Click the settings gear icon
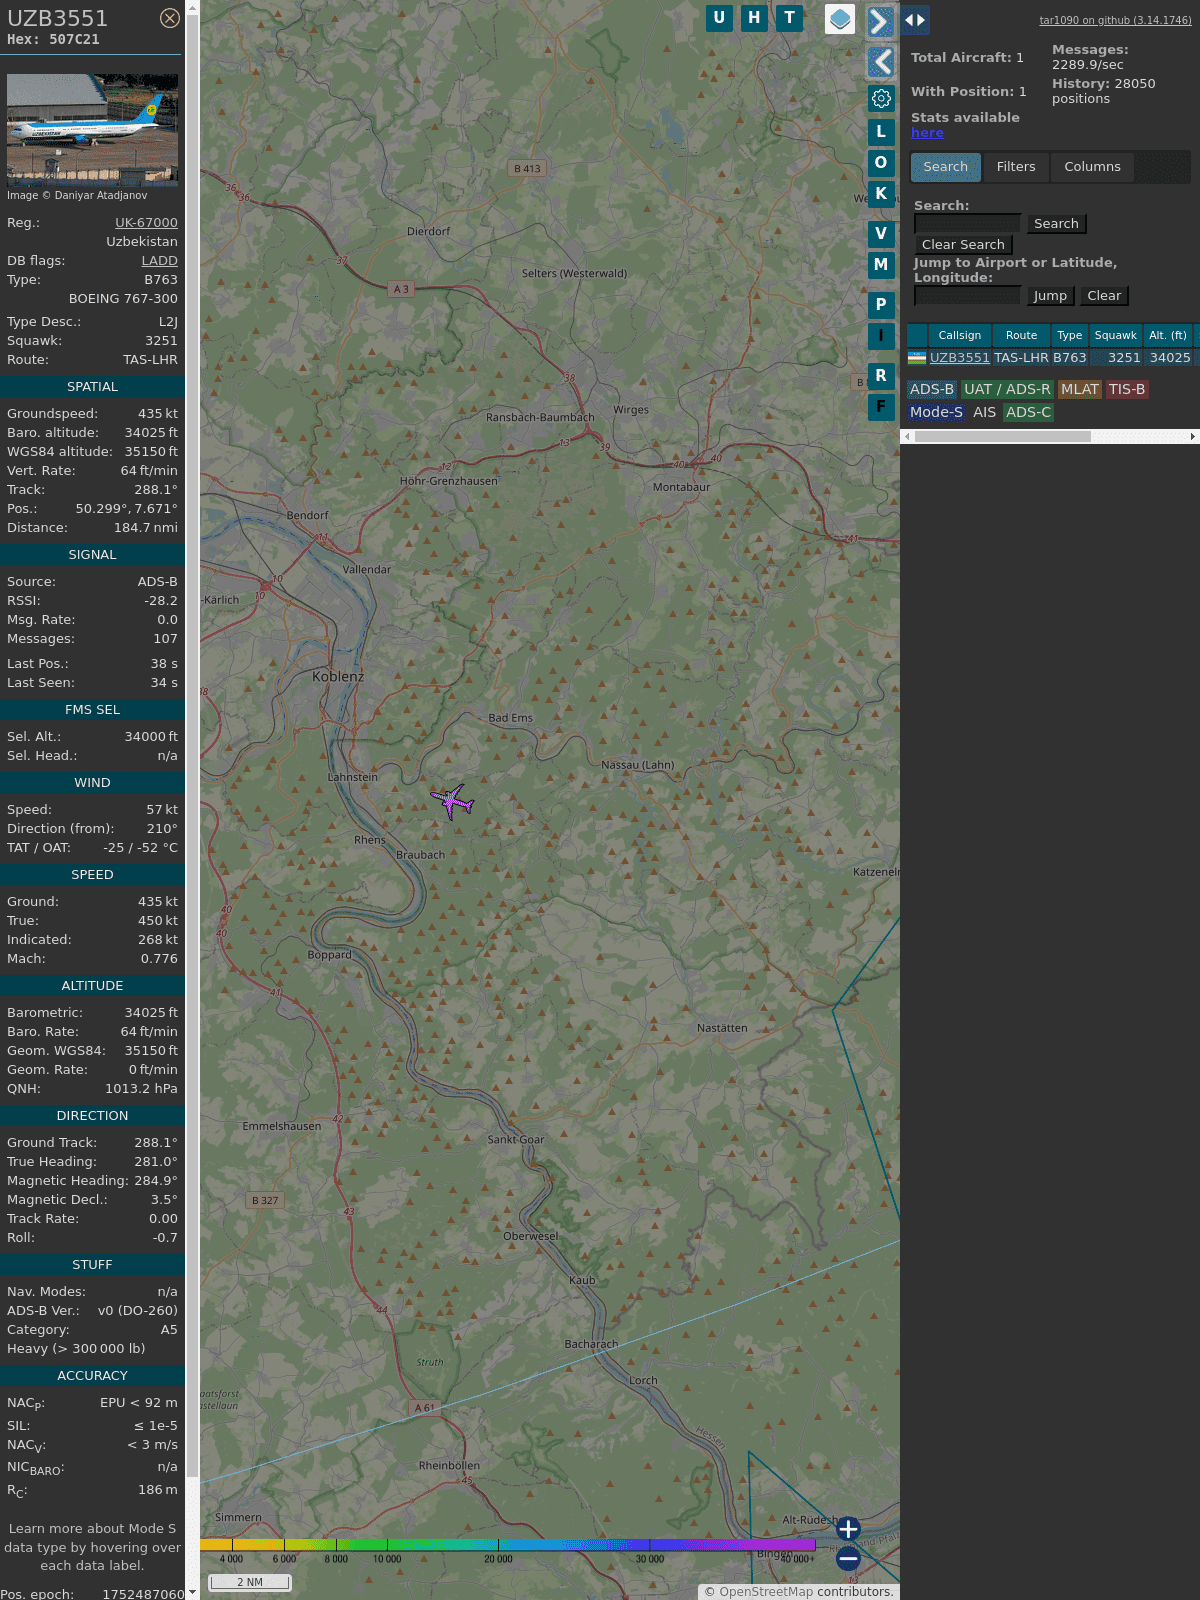The image size is (1200, 1600). (x=881, y=98)
